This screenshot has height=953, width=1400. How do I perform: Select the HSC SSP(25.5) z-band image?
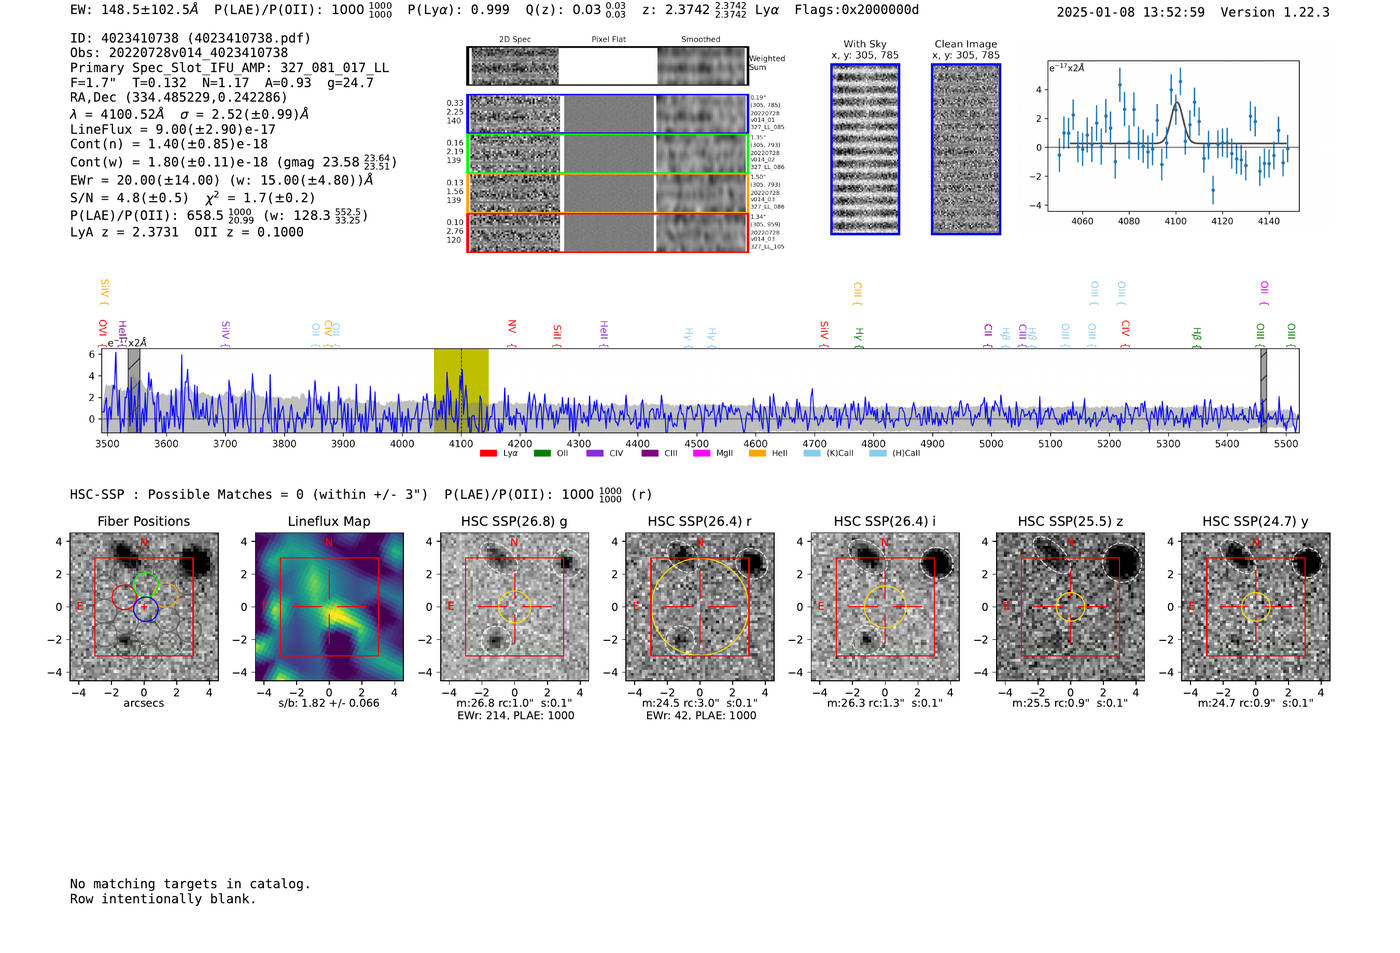(1070, 607)
